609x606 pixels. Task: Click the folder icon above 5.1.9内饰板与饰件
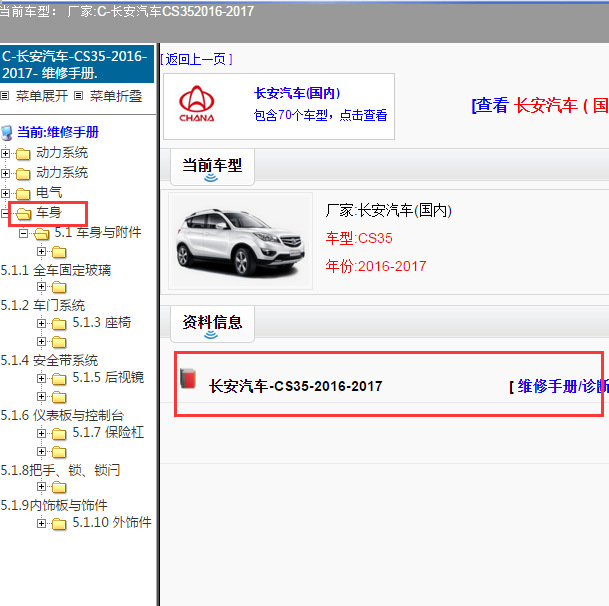(x=59, y=487)
